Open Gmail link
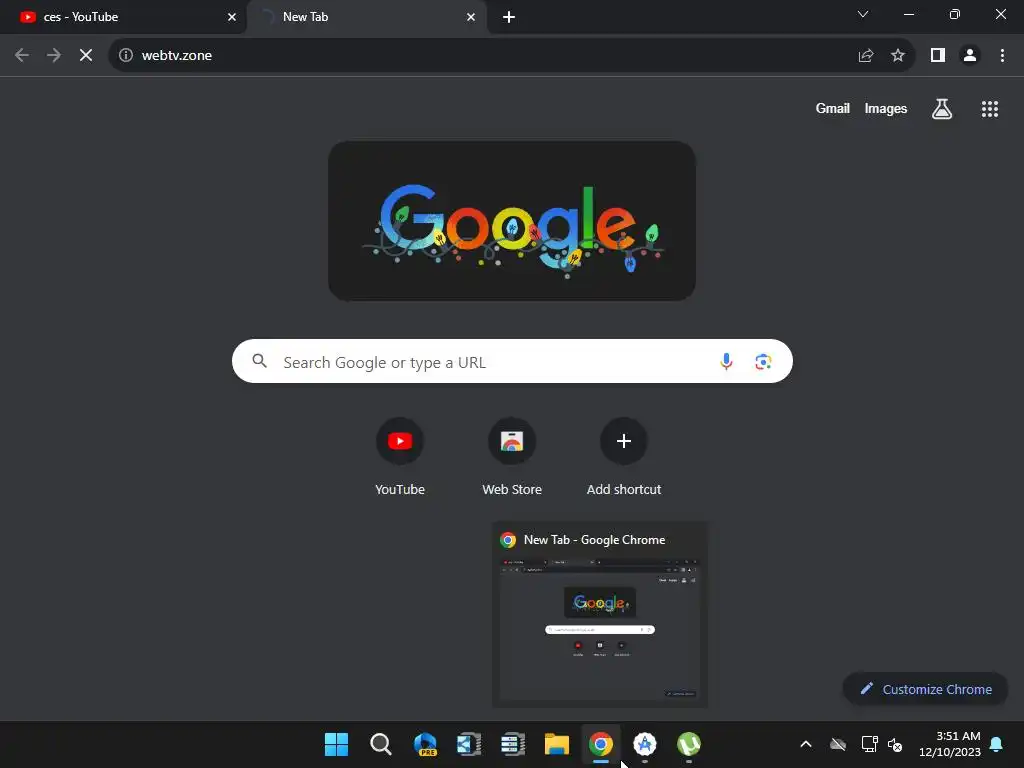 [x=833, y=108]
